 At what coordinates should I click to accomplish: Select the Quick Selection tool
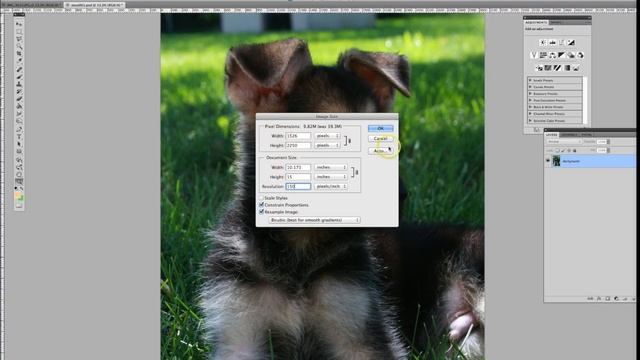coord(19,46)
